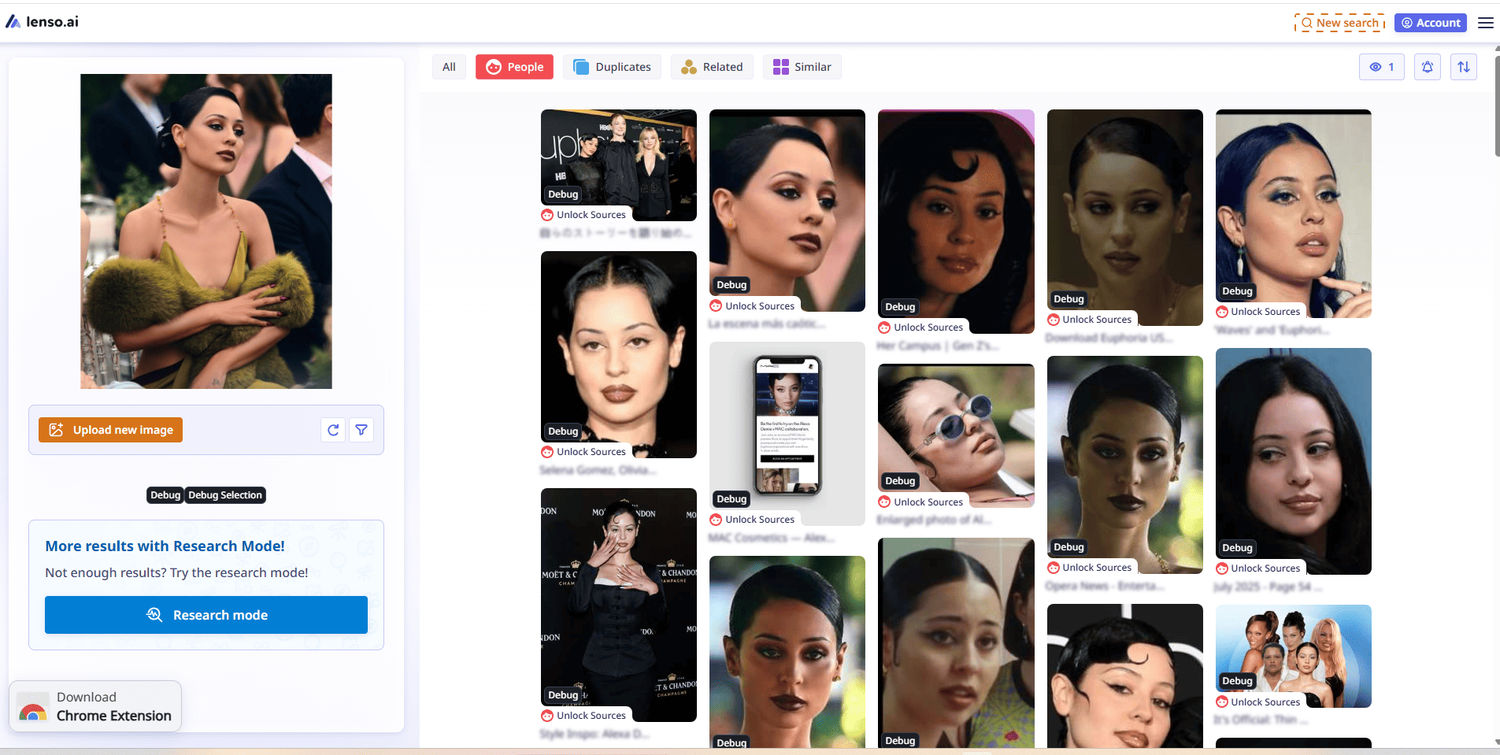This screenshot has width=1500, height=755.
Task: Activate Research mode
Action: click(205, 614)
